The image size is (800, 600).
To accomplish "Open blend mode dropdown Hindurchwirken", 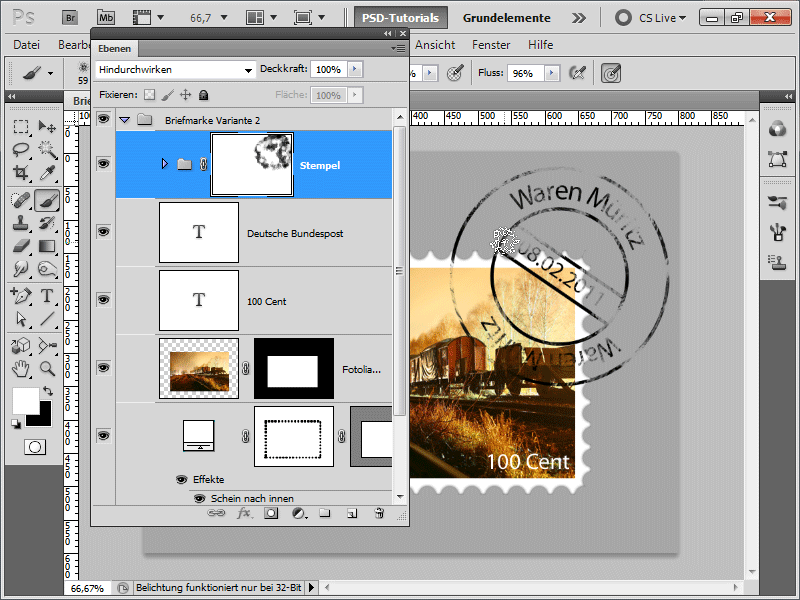I will [x=175, y=70].
